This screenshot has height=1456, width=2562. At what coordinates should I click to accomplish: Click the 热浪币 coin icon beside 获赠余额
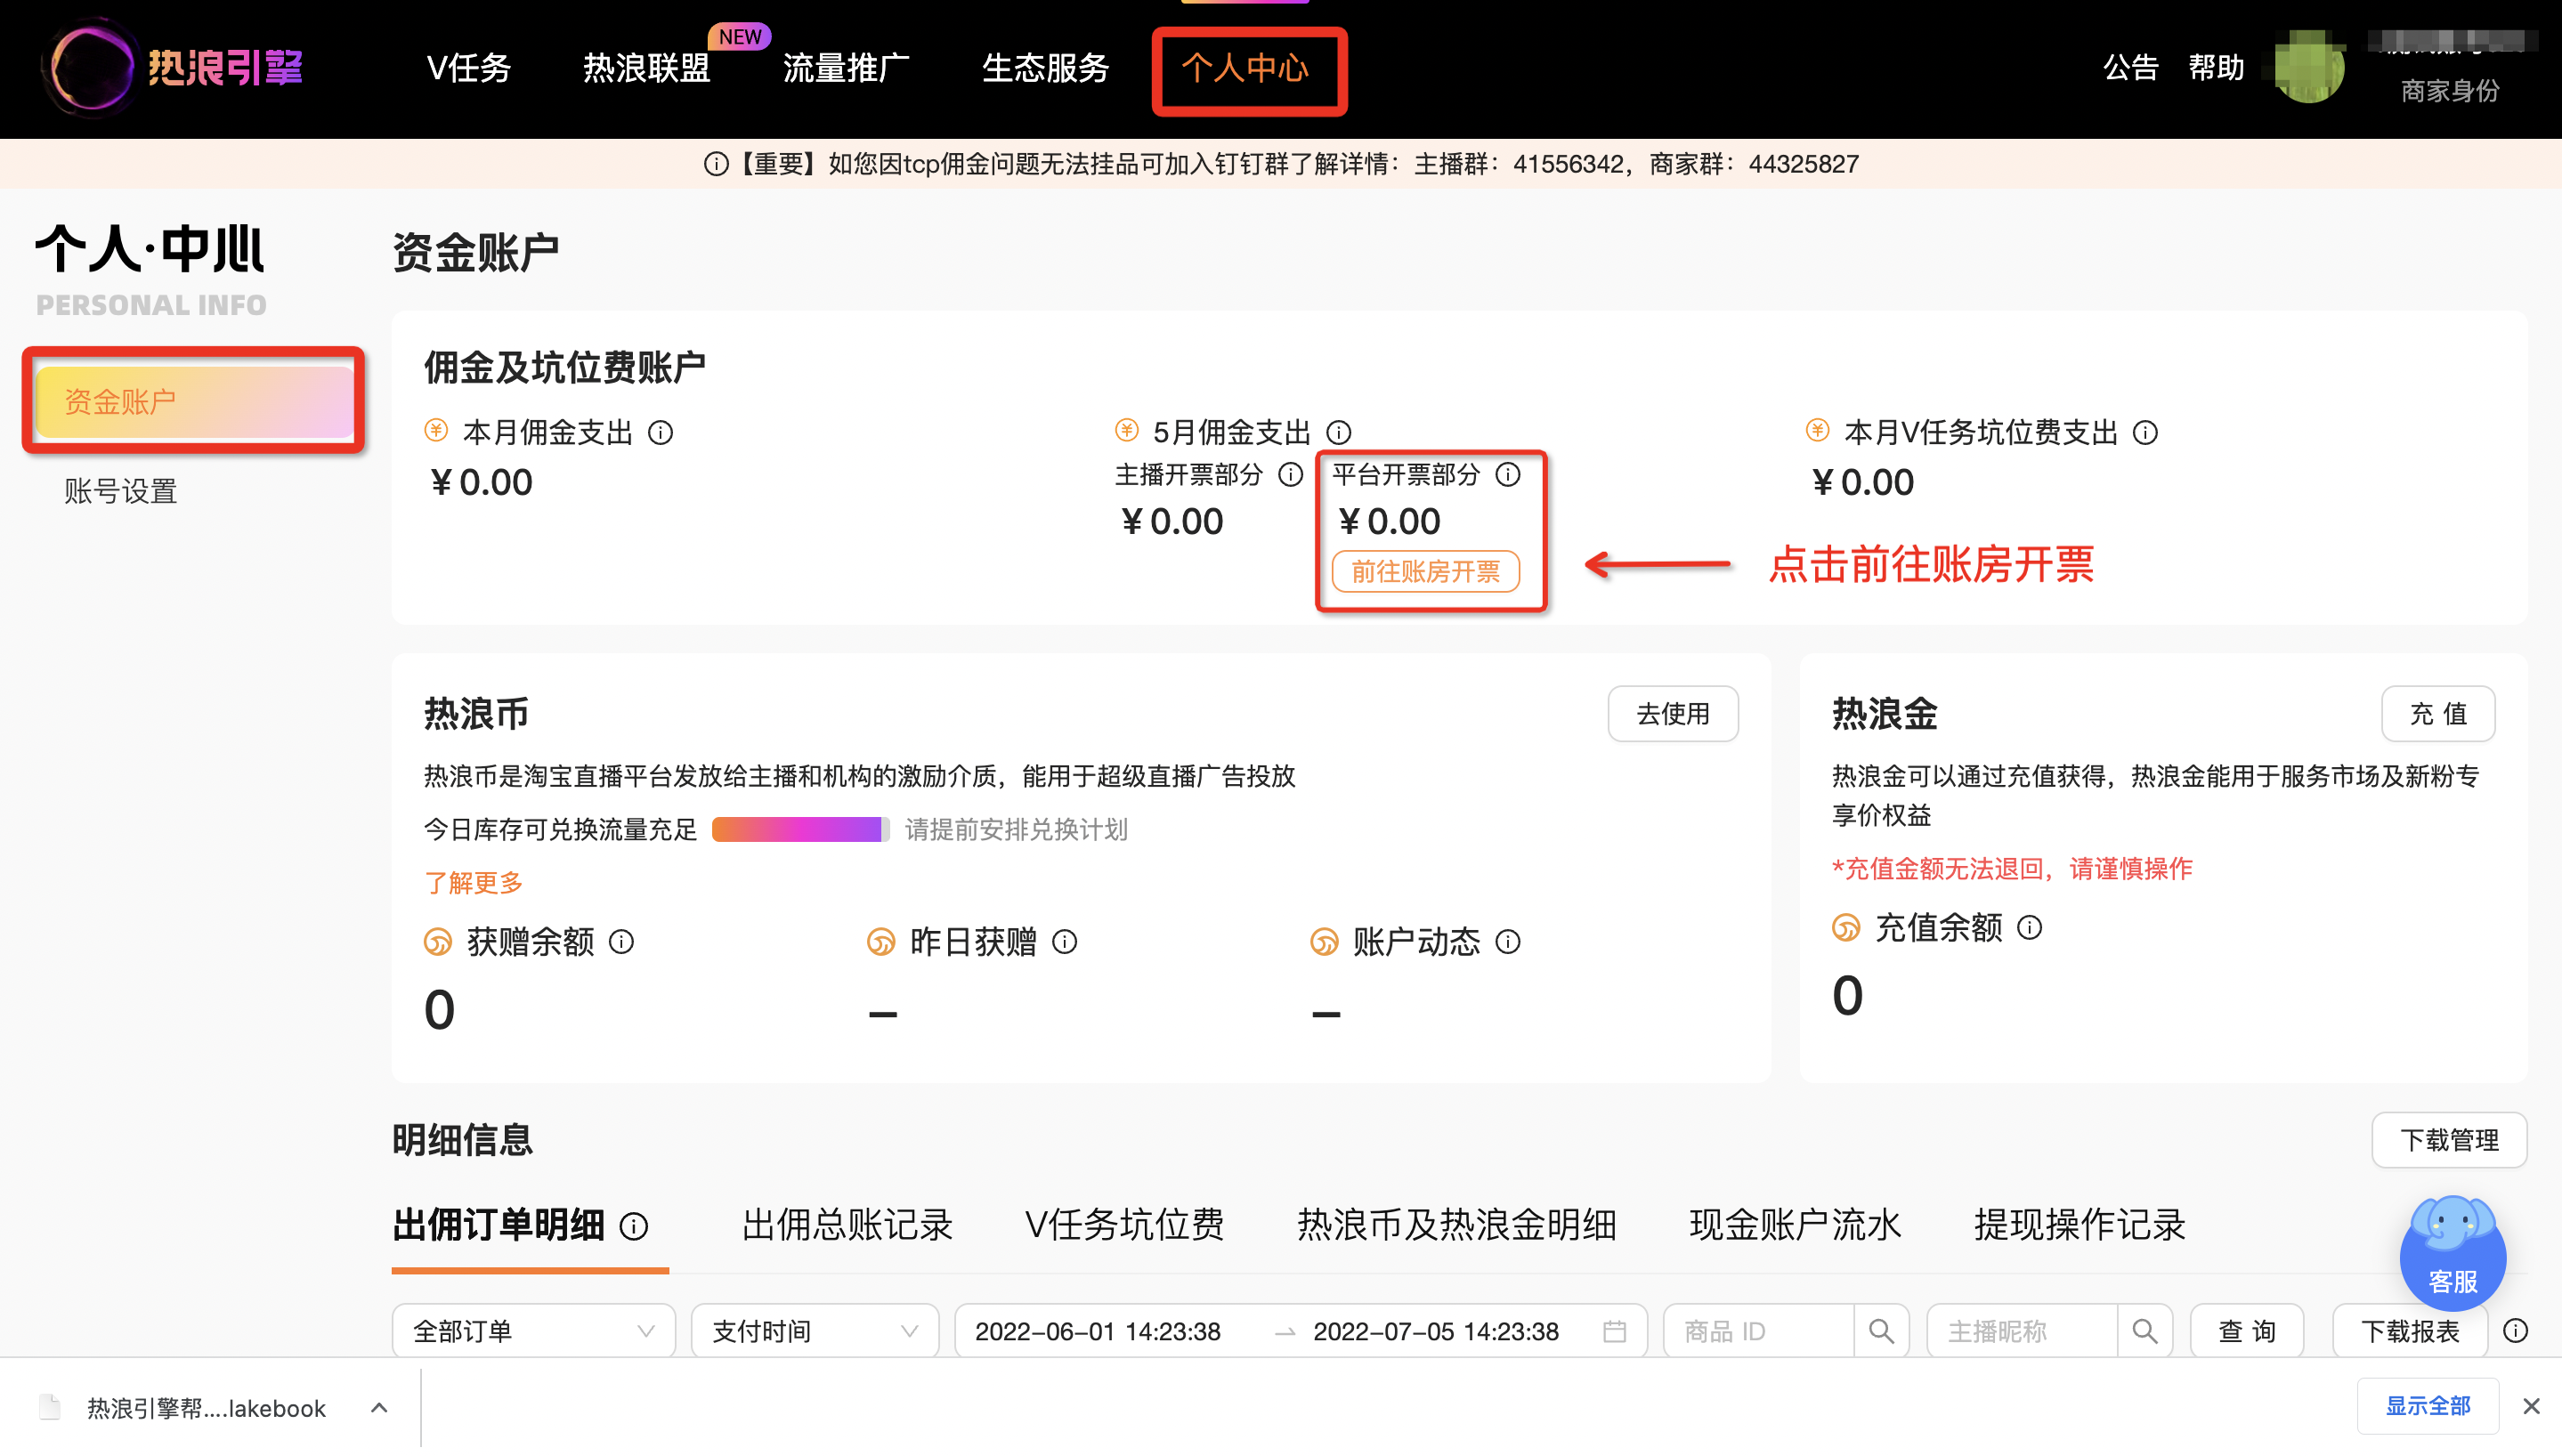click(438, 942)
